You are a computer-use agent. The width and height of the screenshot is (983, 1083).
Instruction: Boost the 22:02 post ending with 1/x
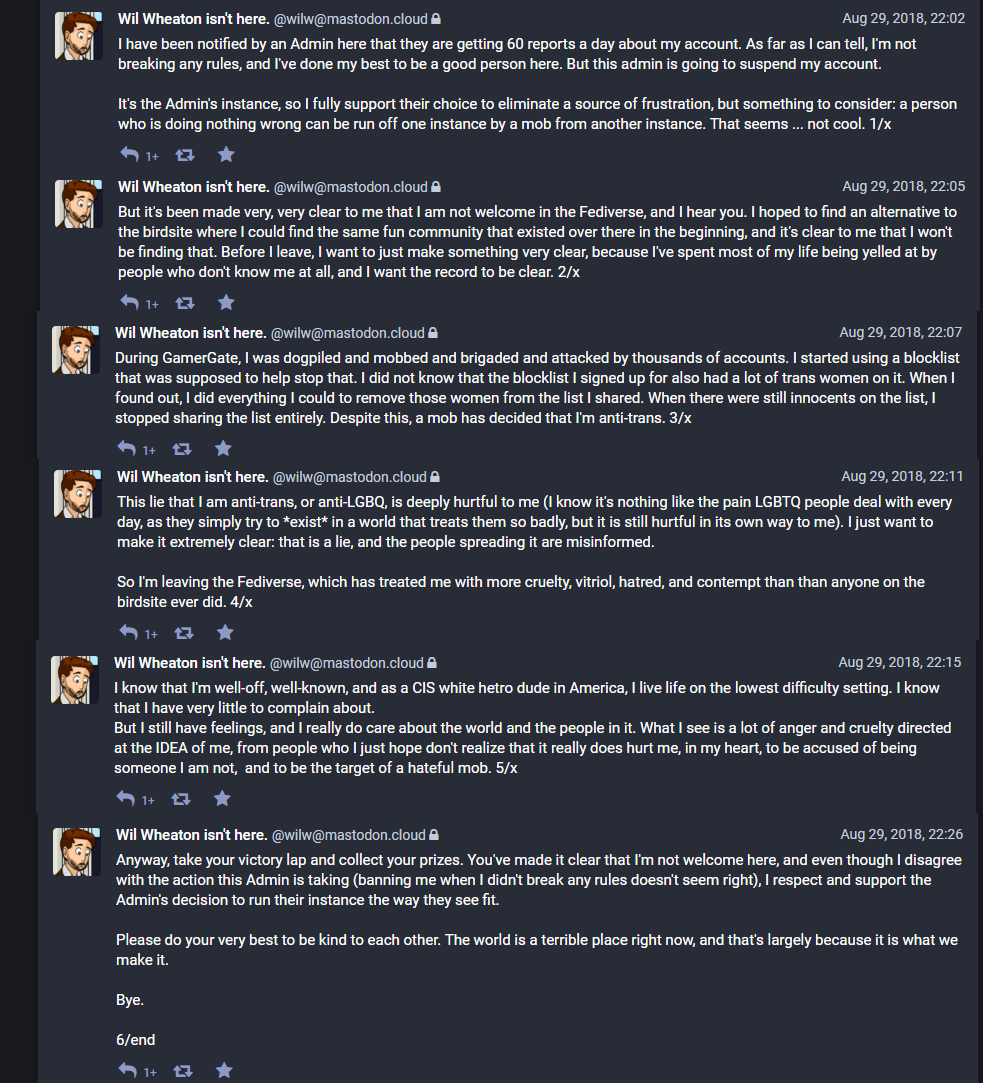[x=184, y=155]
